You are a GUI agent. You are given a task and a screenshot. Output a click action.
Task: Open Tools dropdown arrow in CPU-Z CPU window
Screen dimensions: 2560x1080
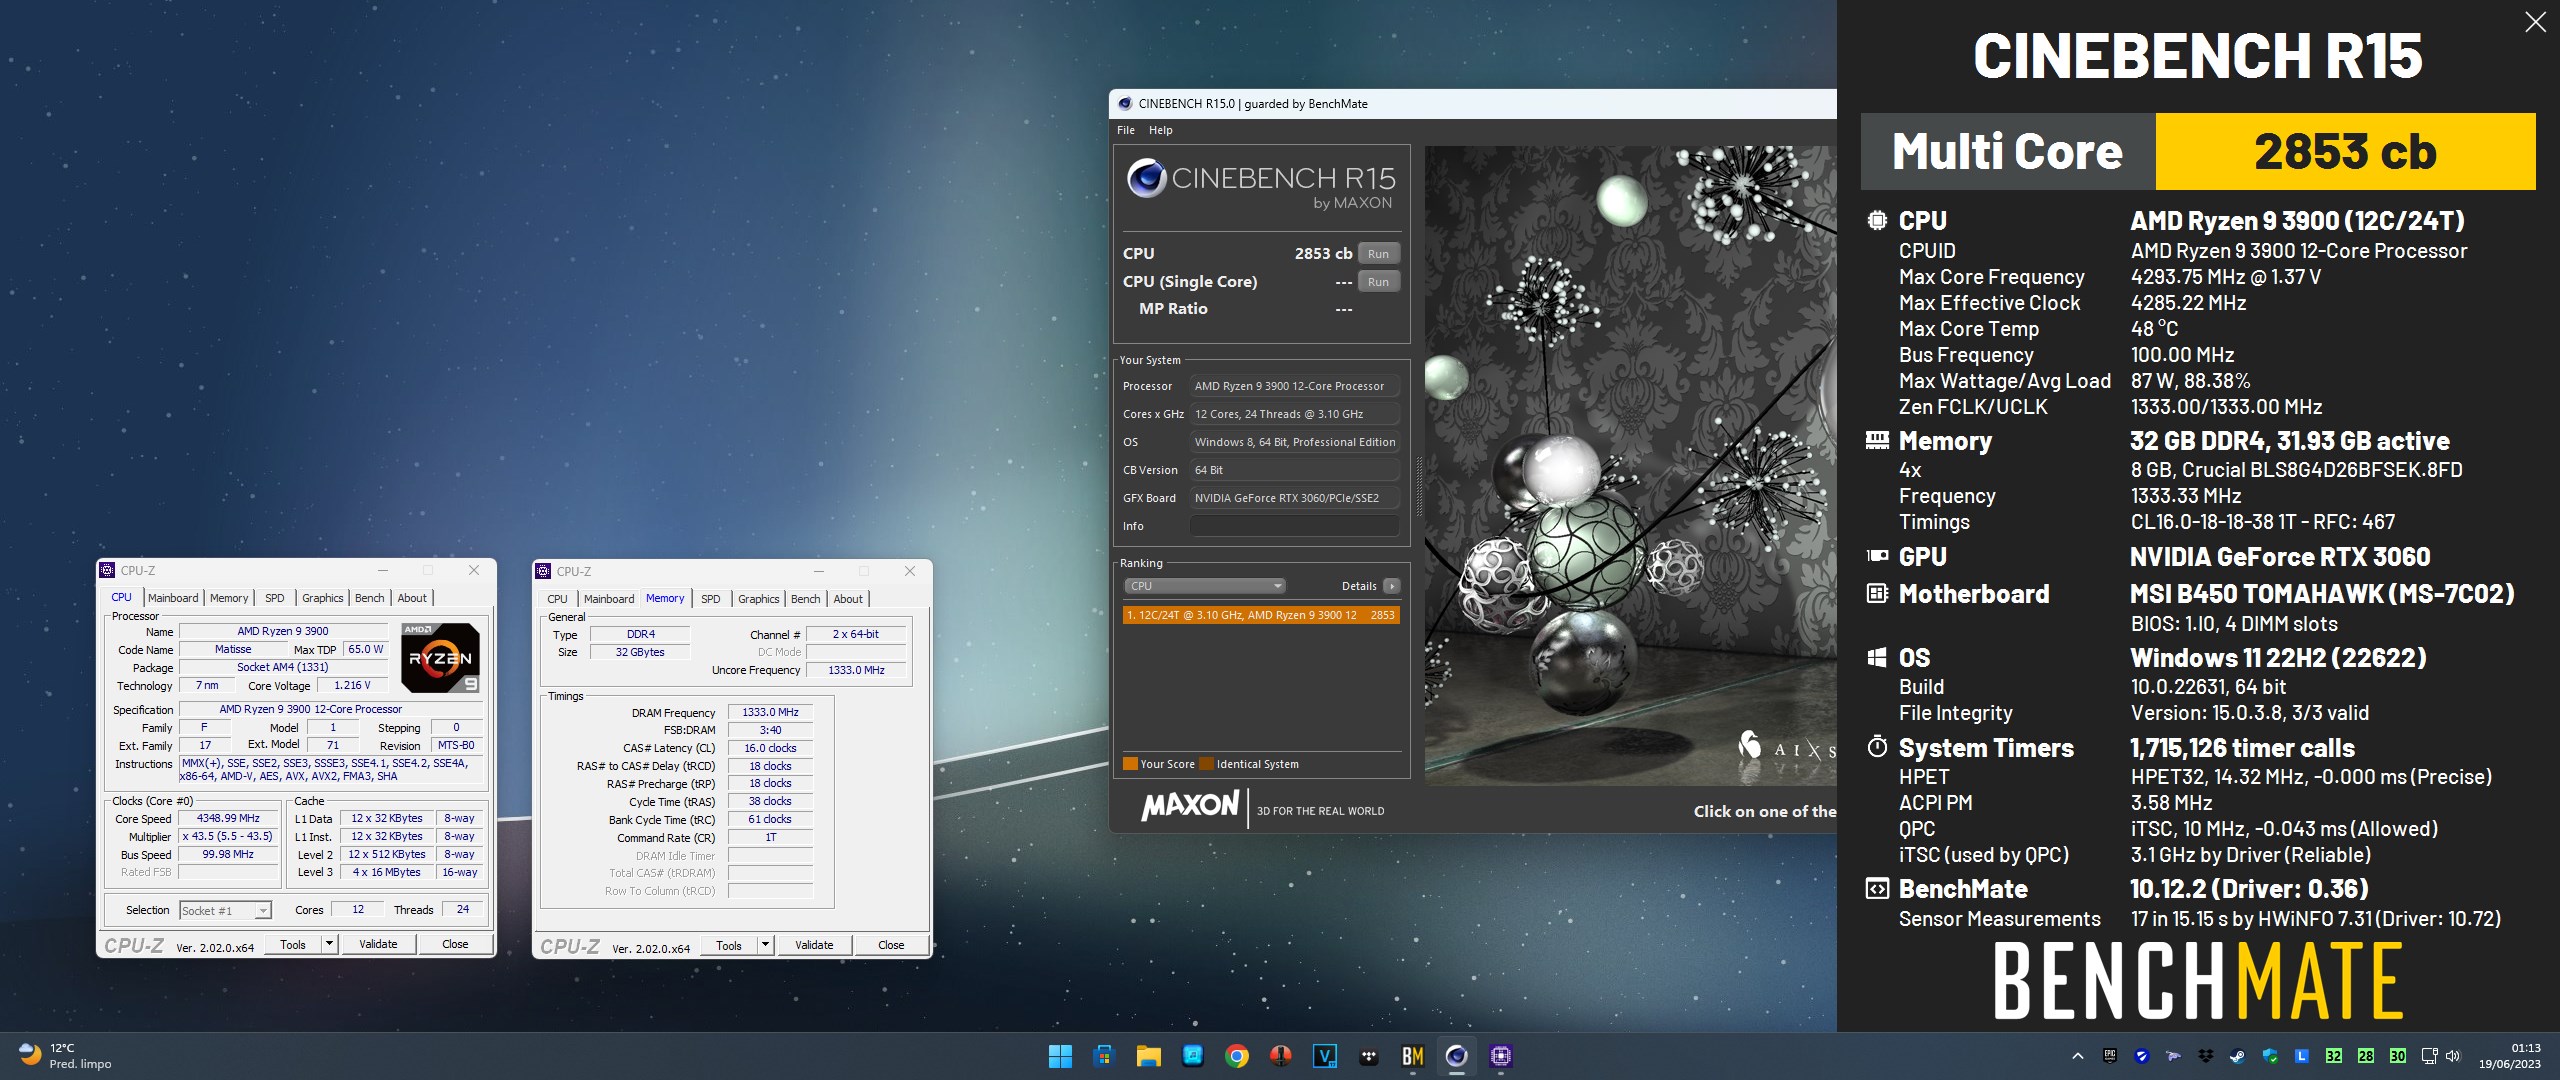point(329,944)
